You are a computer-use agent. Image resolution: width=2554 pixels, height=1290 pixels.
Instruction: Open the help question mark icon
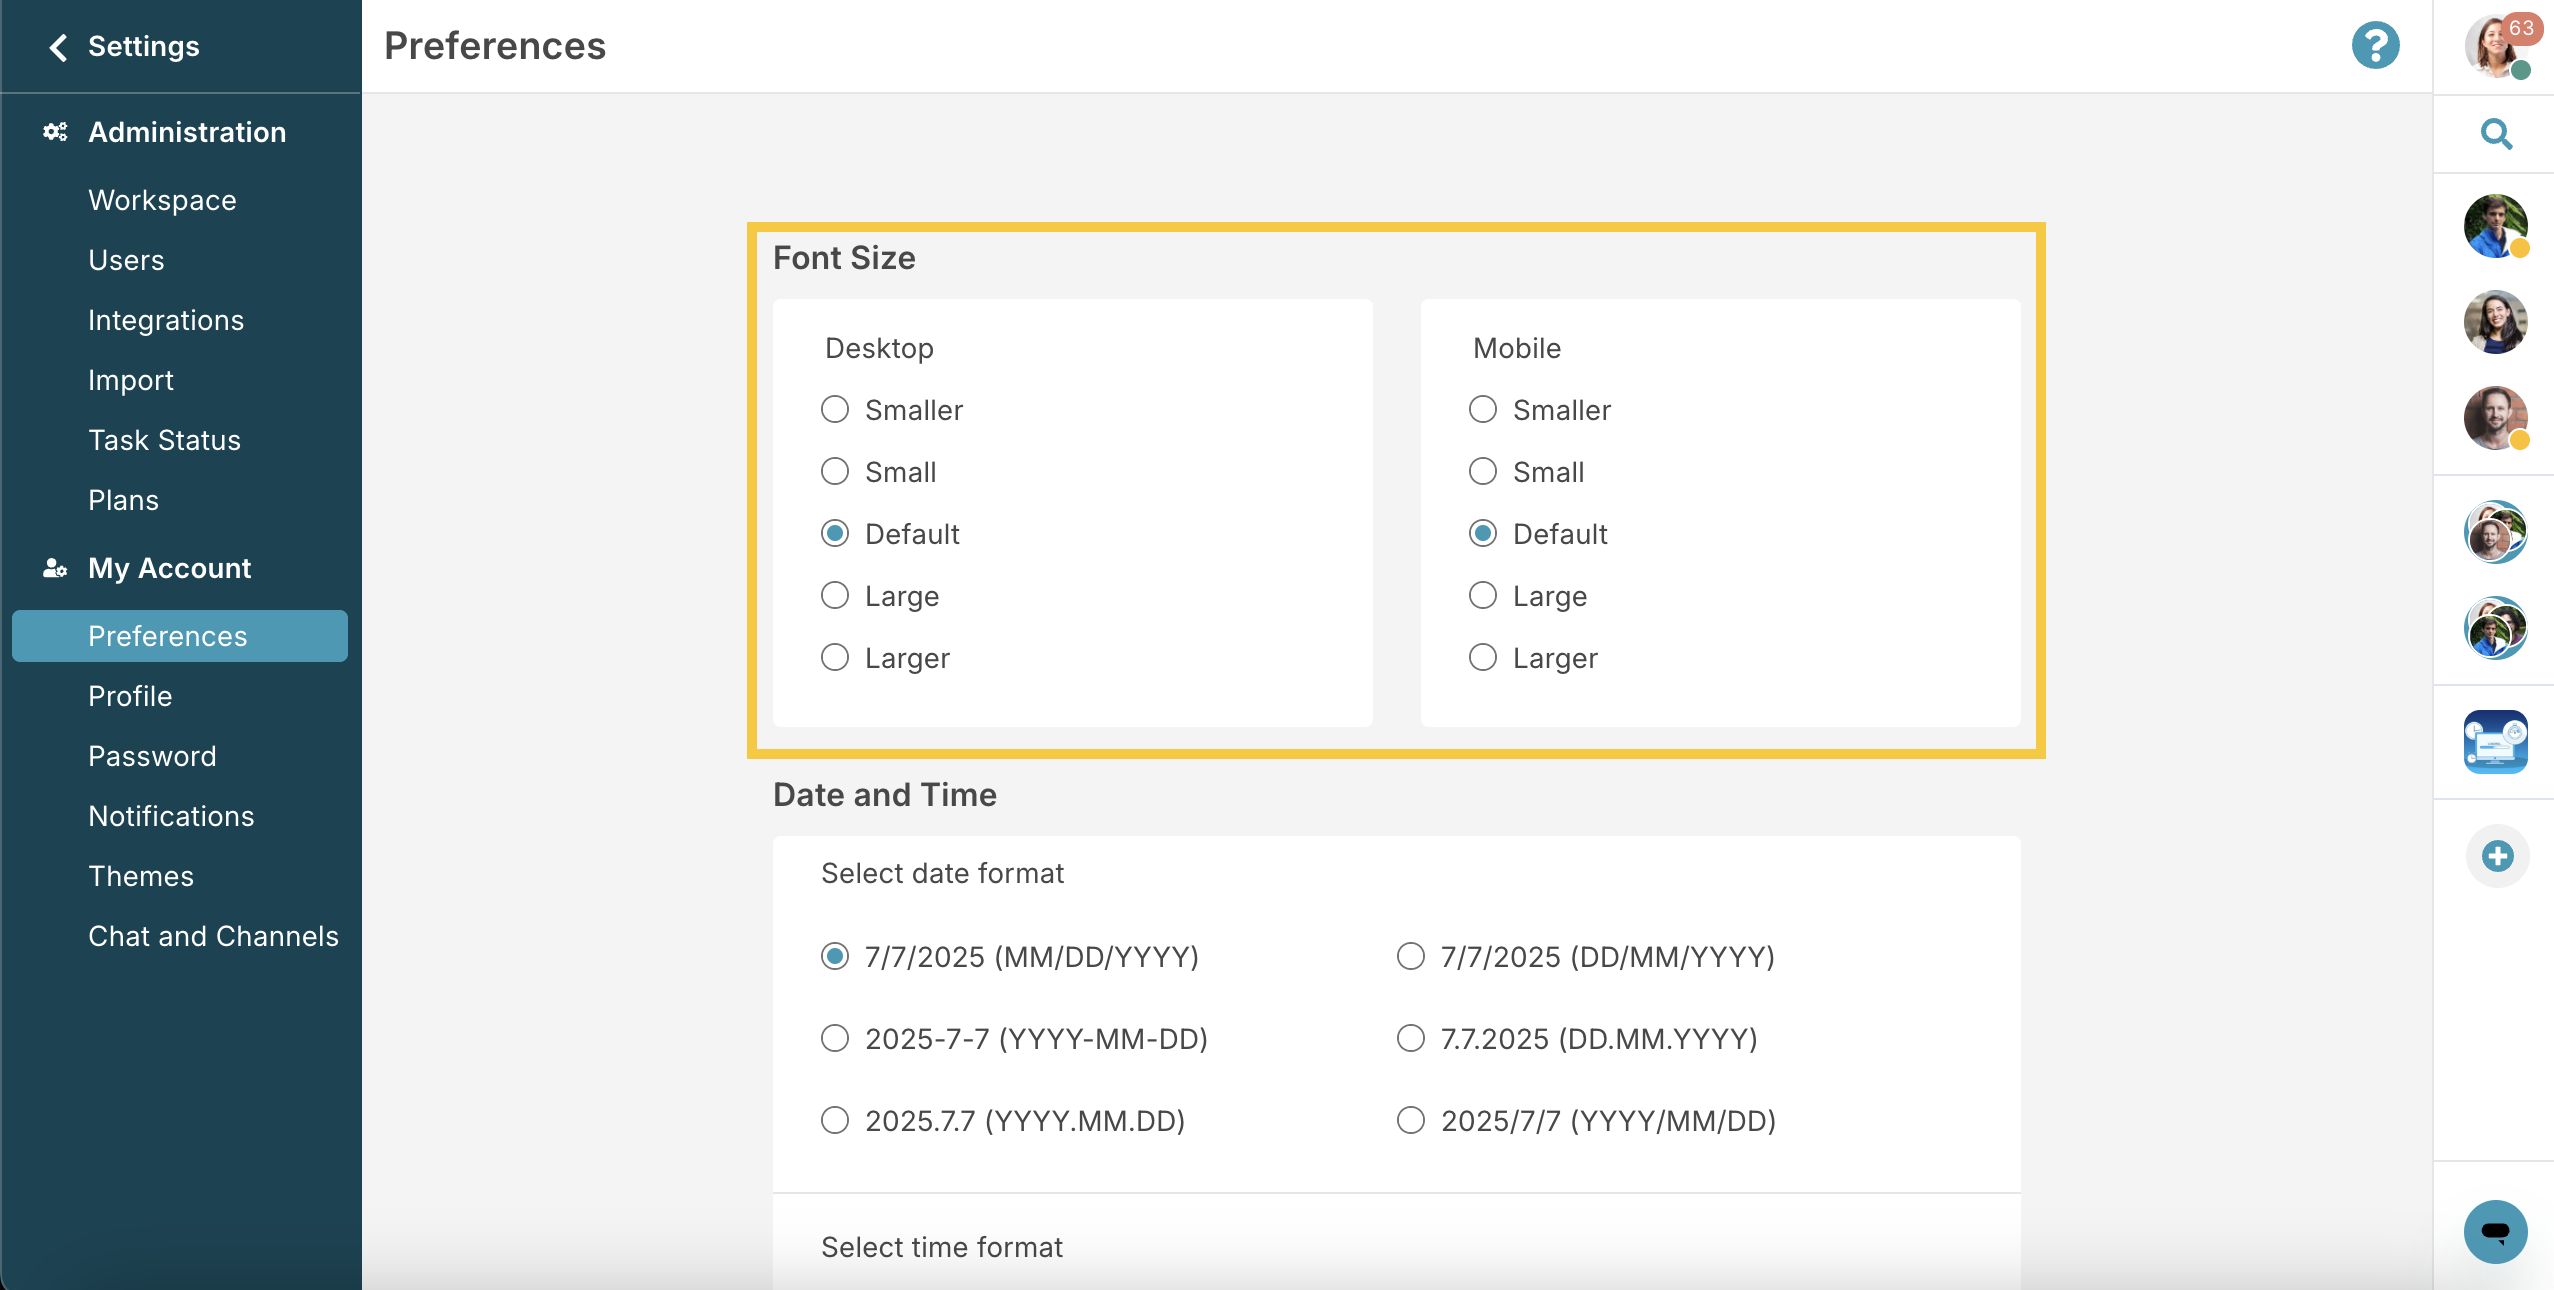[x=2375, y=46]
